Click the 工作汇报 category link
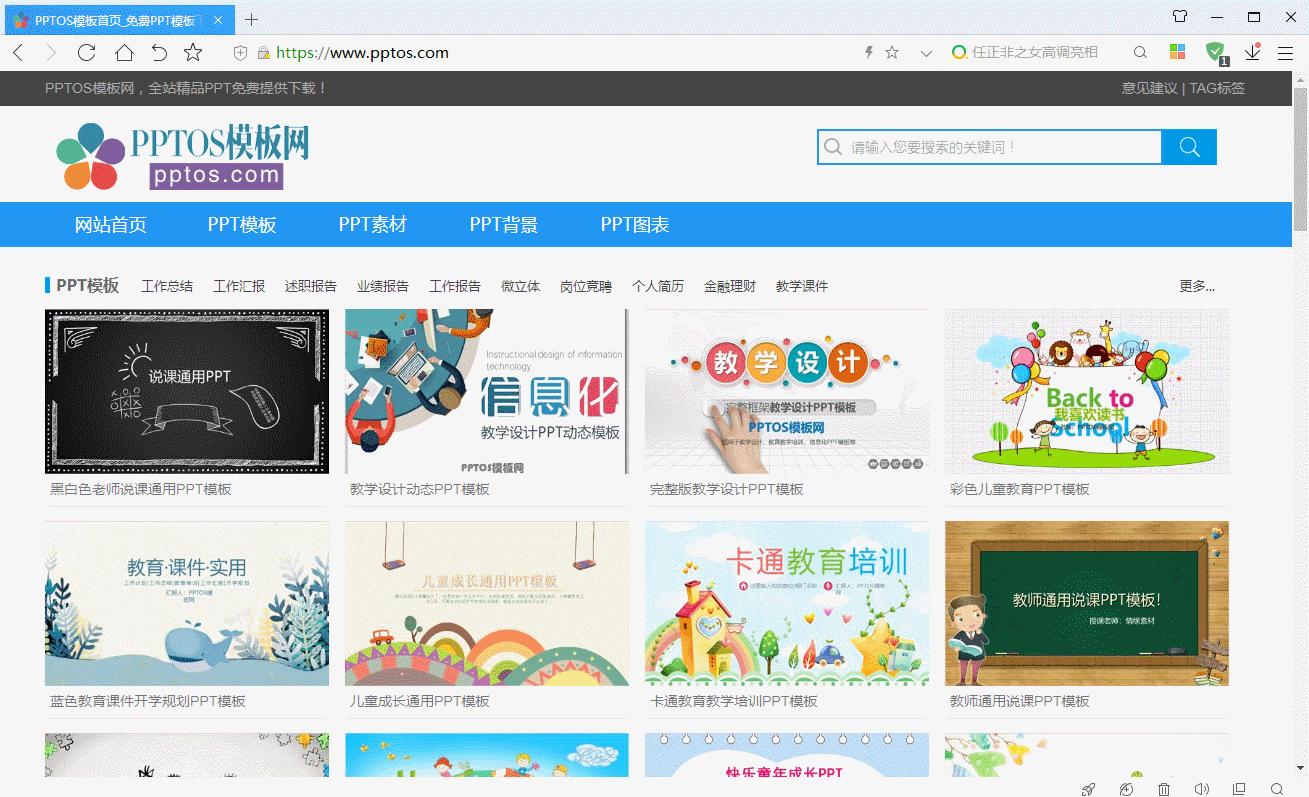 [239, 286]
